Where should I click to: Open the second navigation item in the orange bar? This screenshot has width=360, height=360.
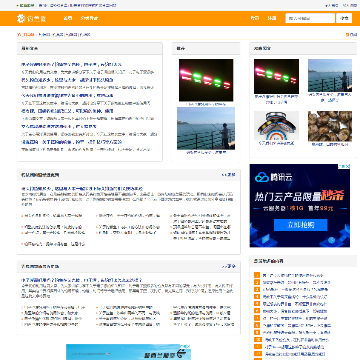click(89, 18)
